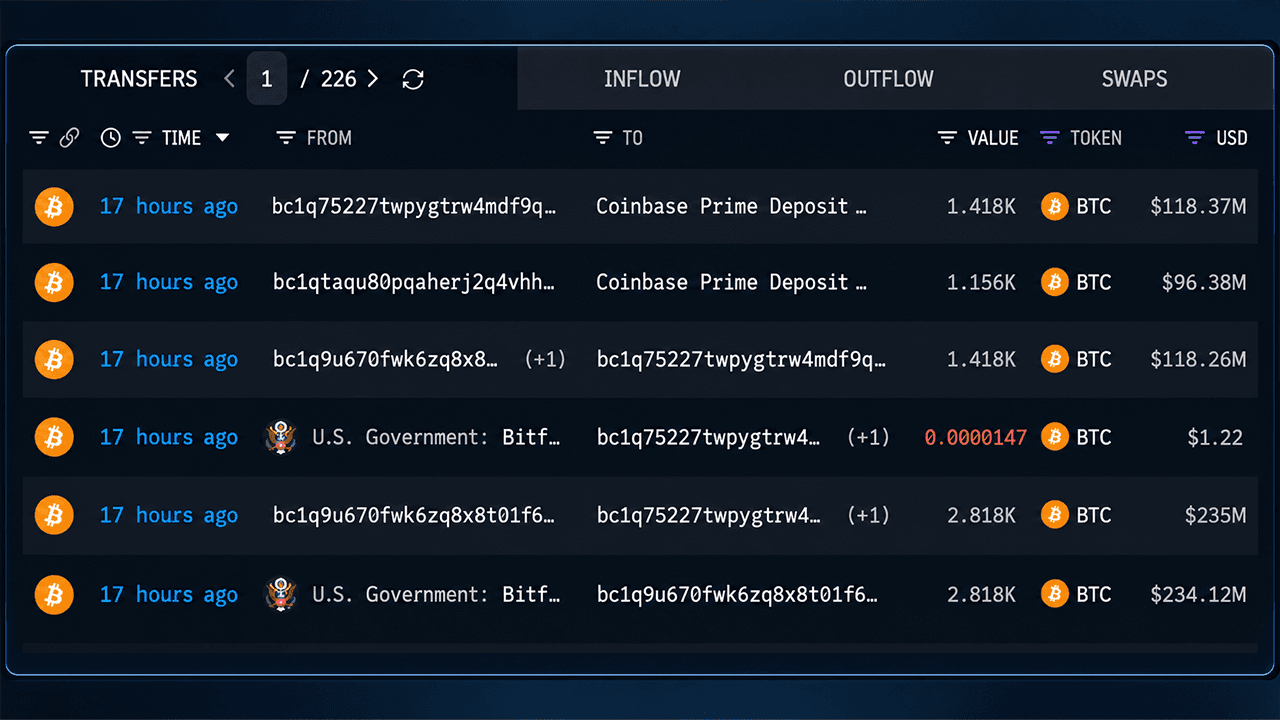Open the purple TOKEN filter icon

pos(1049,138)
